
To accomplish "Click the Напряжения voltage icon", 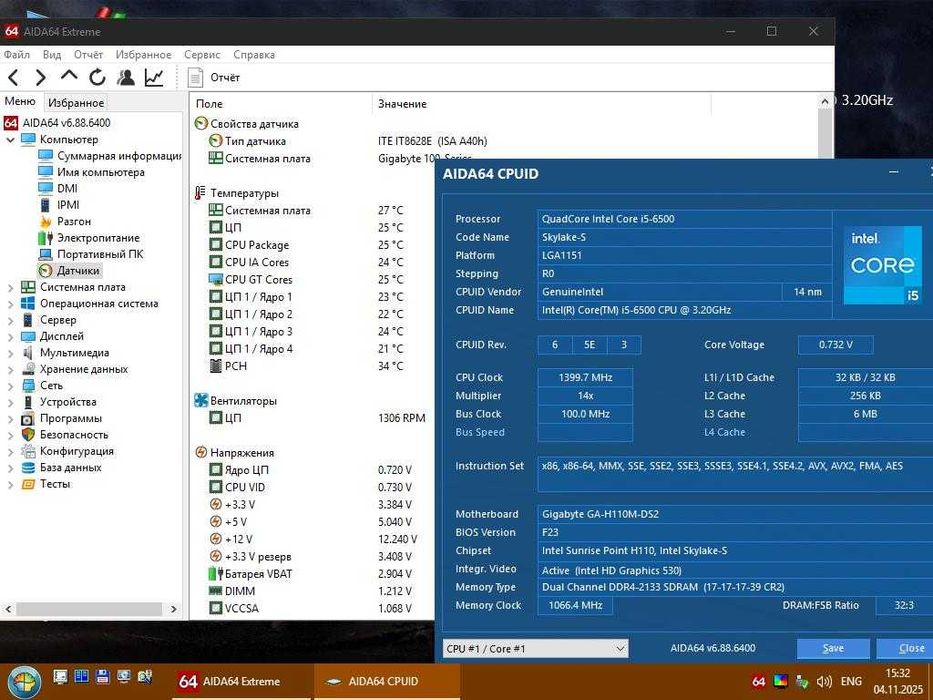I will coord(201,452).
